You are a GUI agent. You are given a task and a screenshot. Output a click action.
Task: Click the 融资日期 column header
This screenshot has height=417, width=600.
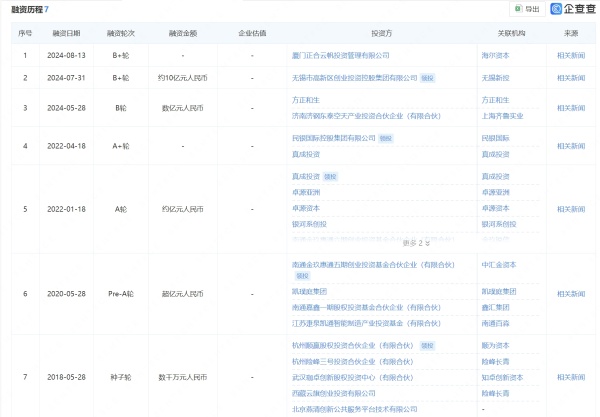[x=66, y=33]
